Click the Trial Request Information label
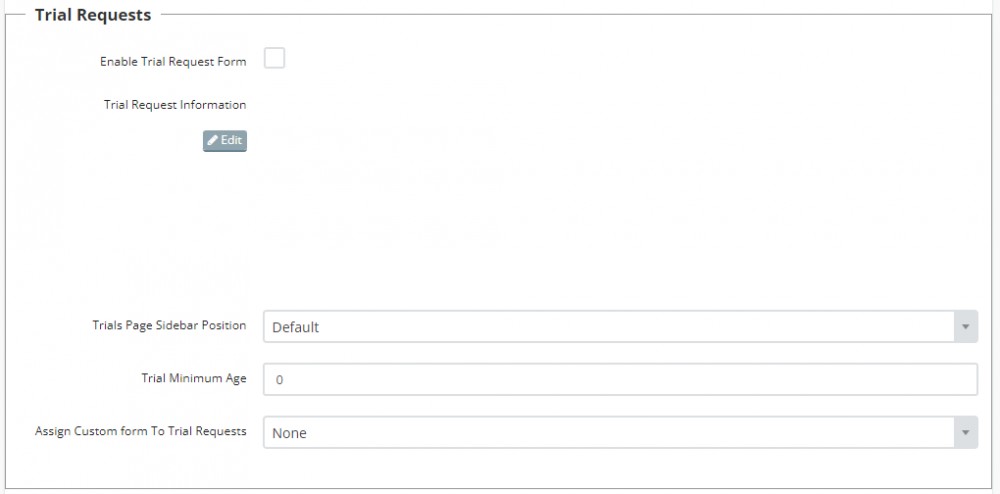1000x494 pixels. click(x=175, y=104)
